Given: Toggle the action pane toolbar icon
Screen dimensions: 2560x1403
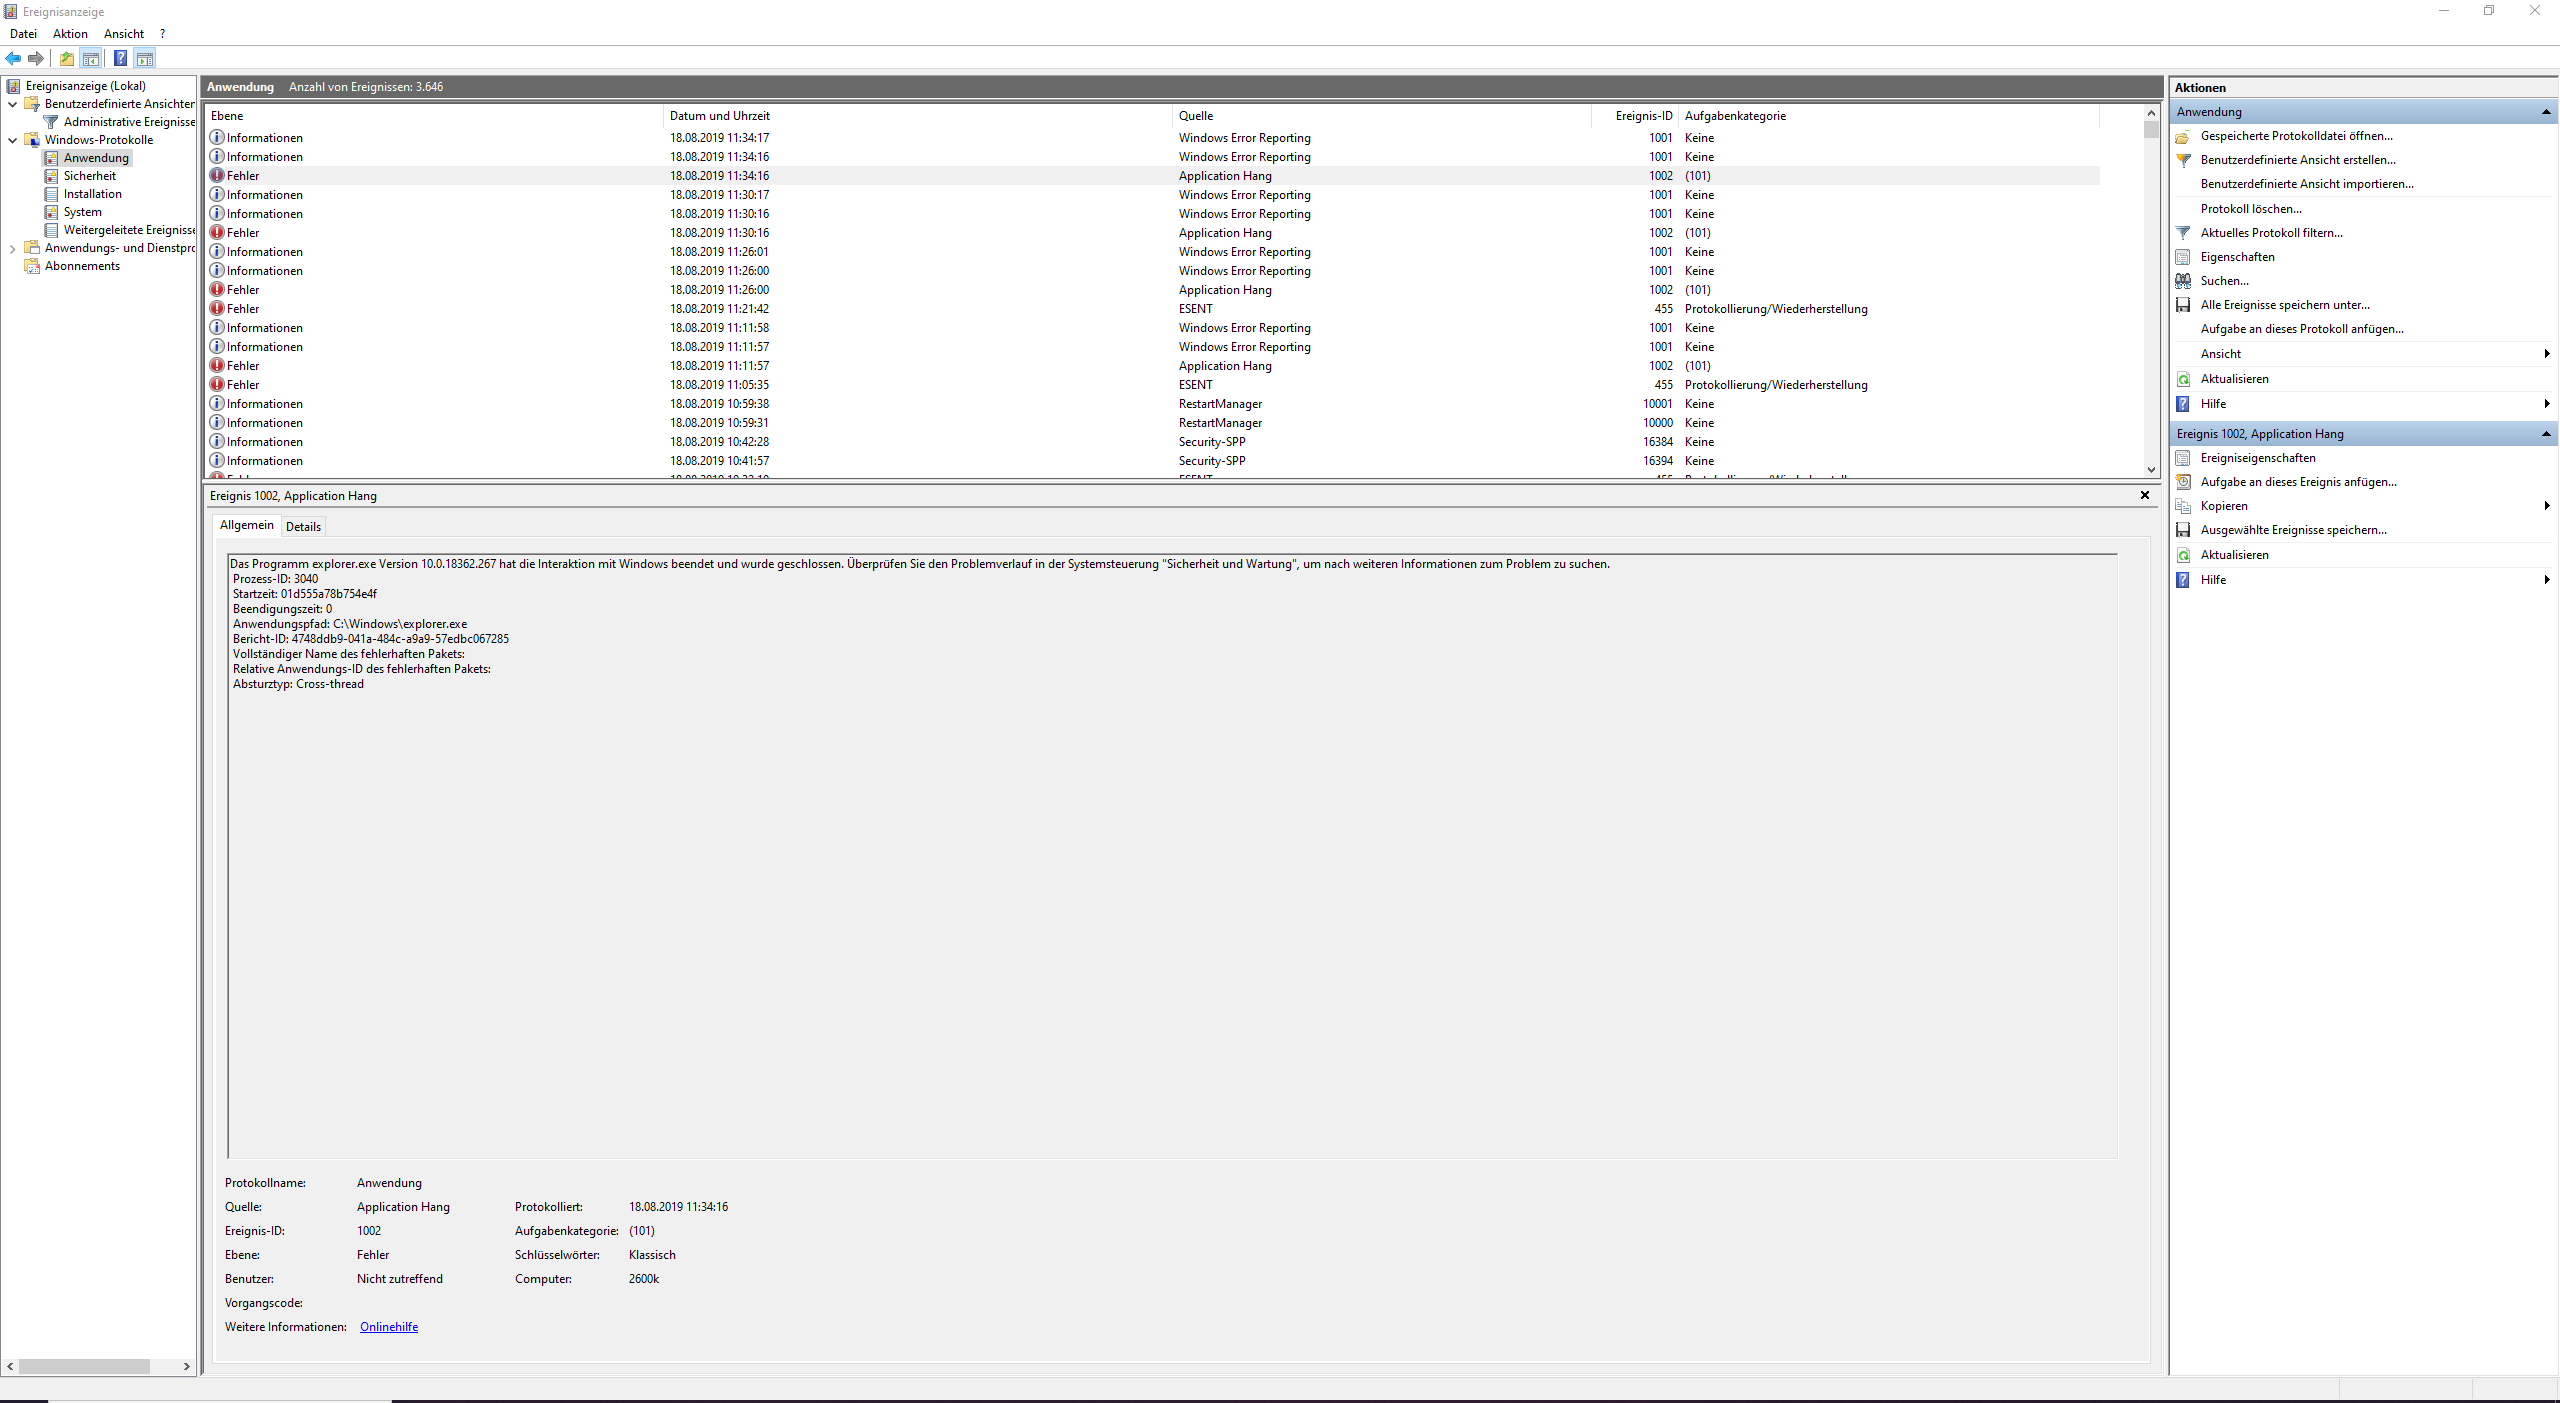Looking at the screenshot, I should pos(145,58).
